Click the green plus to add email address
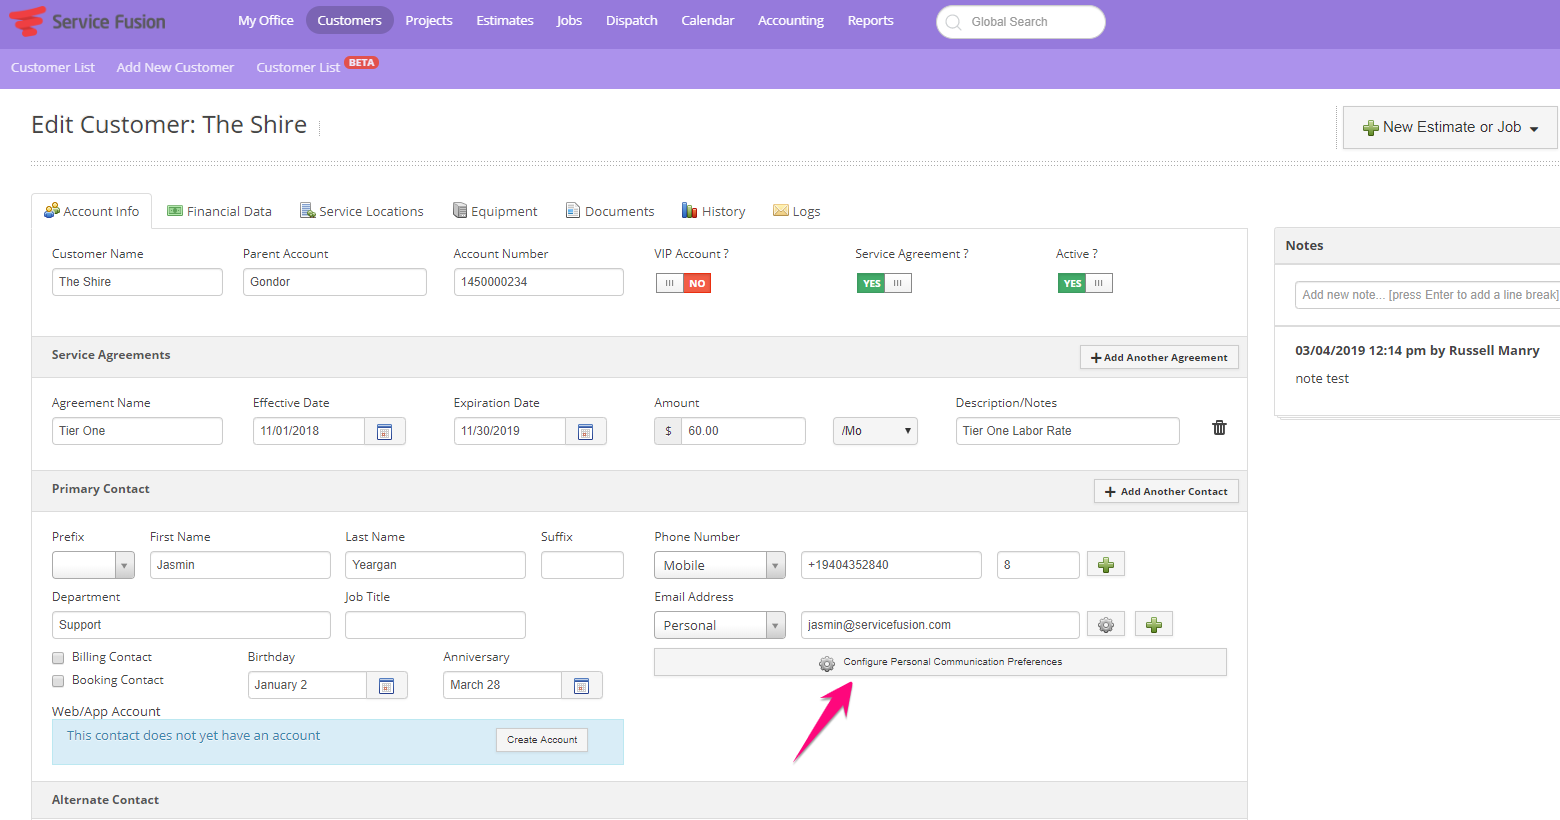Image resolution: width=1560 pixels, height=820 pixels. 1153,625
